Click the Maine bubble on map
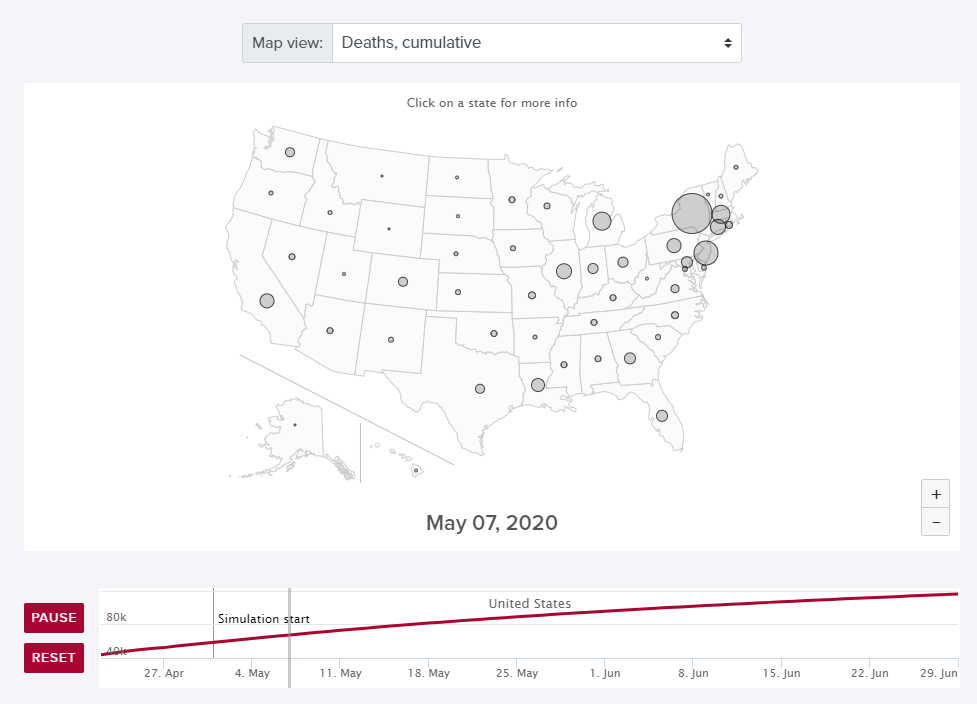This screenshot has height=704, width=977. 736,167
